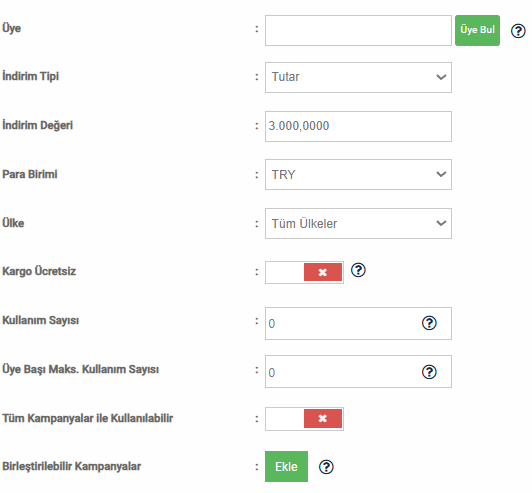This screenshot has height=493, width=532.
Task: Click the green Ekle button
Action: point(286,467)
